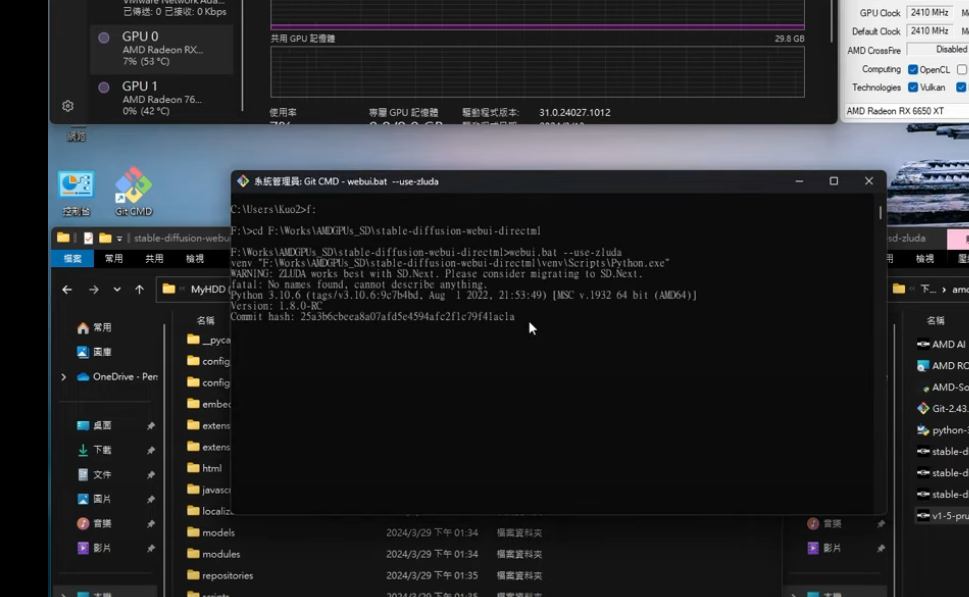This screenshot has height=597, width=969.
Task: Click the GPU Clock 2410 MHz field
Action: click(929, 12)
